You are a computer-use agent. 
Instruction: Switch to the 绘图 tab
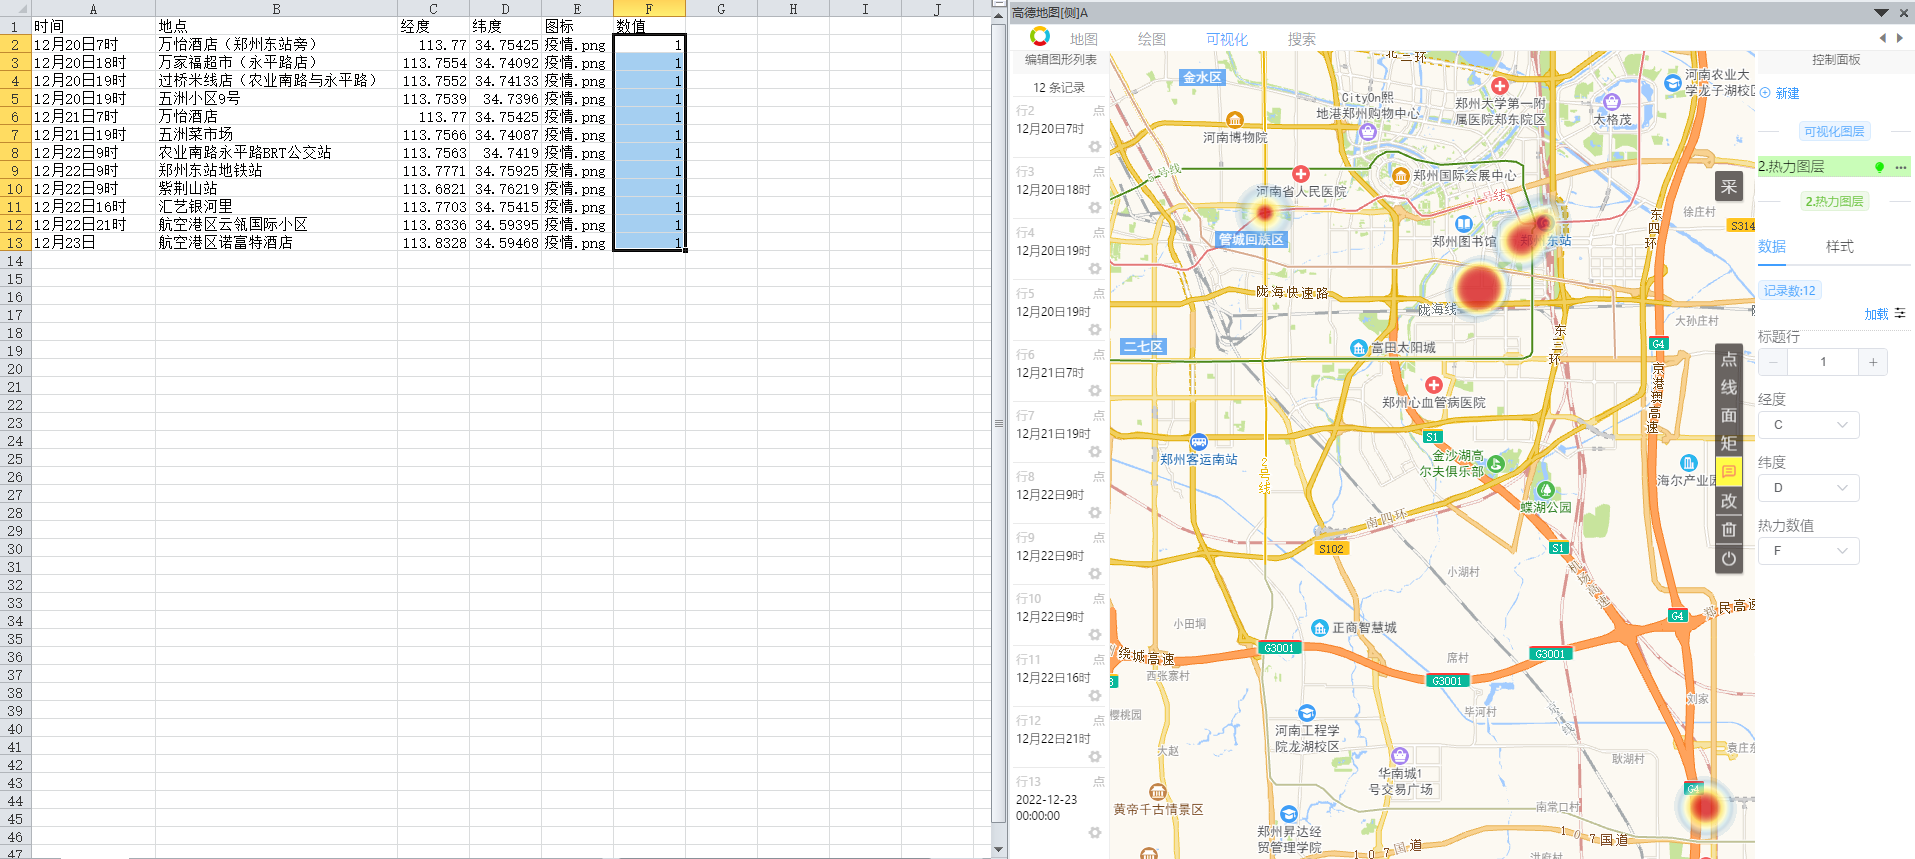(1151, 39)
